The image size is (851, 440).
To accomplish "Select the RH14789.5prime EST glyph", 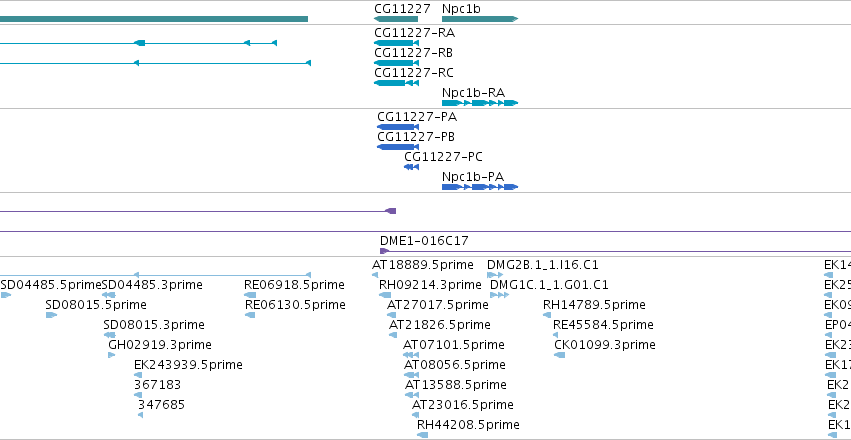I will pyautogui.click(x=548, y=315).
